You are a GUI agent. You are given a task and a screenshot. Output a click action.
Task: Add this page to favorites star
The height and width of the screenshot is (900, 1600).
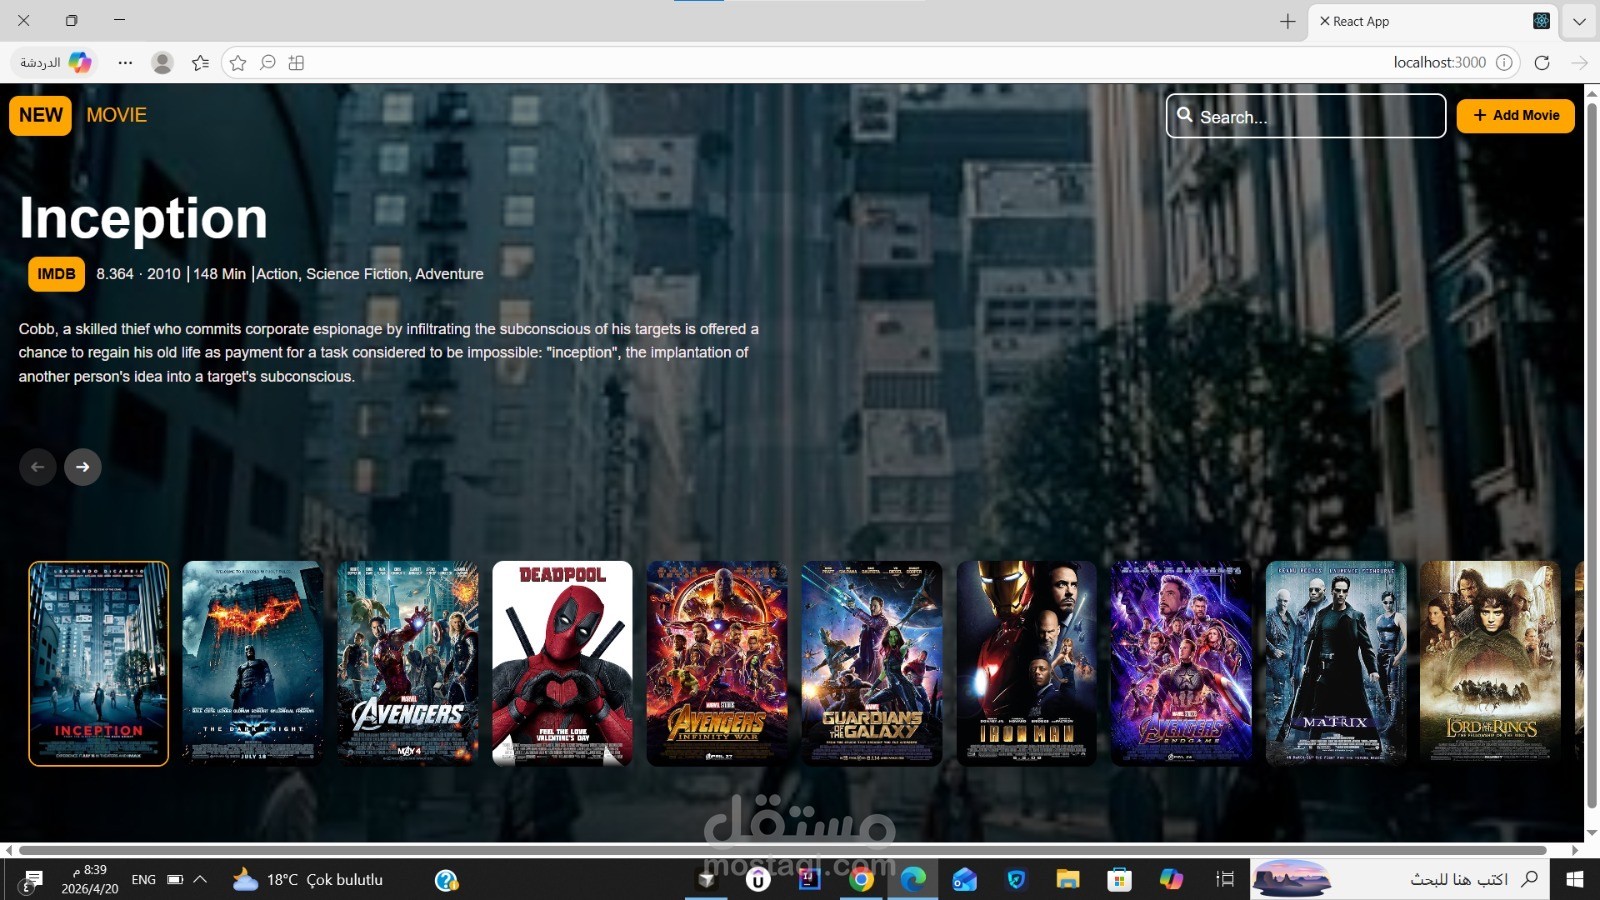238,62
